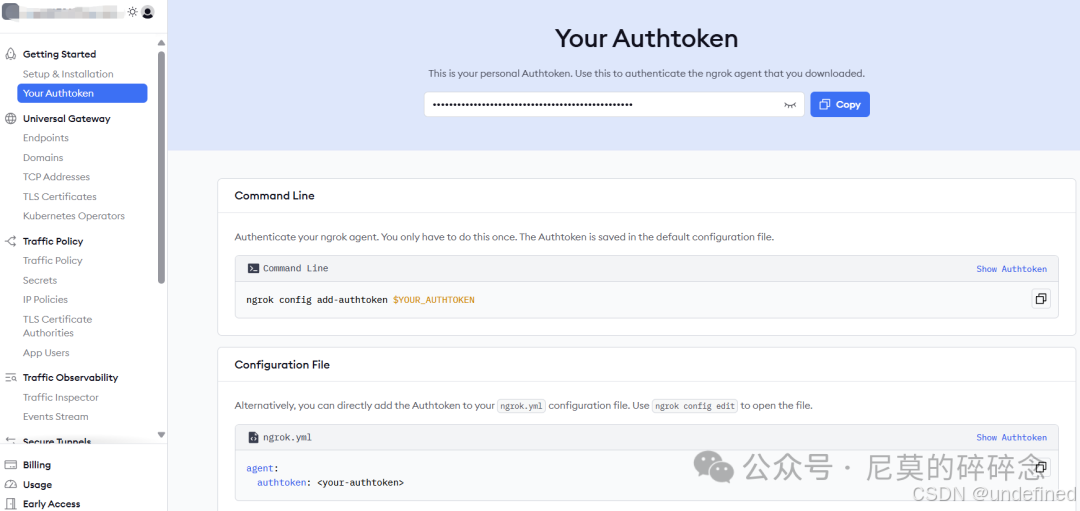
Task: Click the Copy button next to authtoken
Action: [840, 105]
